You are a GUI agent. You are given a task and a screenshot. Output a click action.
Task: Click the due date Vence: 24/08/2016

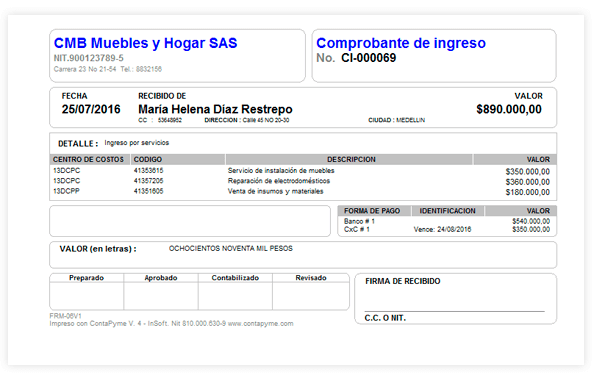click(x=442, y=229)
